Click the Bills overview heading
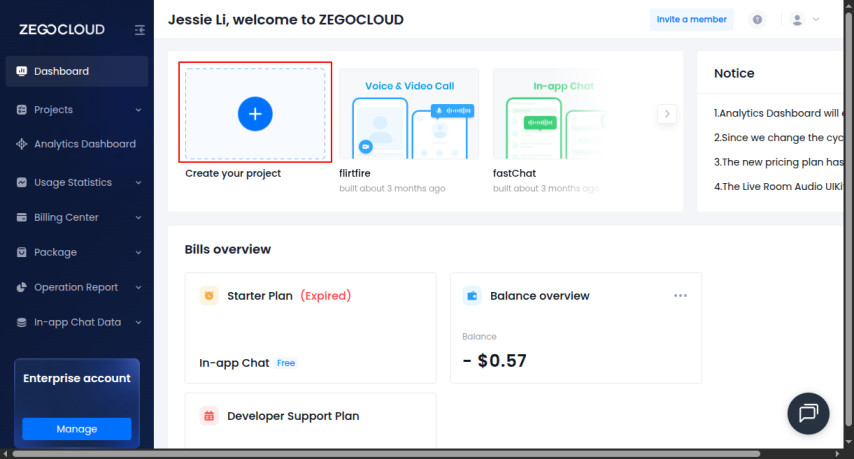The width and height of the screenshot is (854, 459). tap(228, 249)
